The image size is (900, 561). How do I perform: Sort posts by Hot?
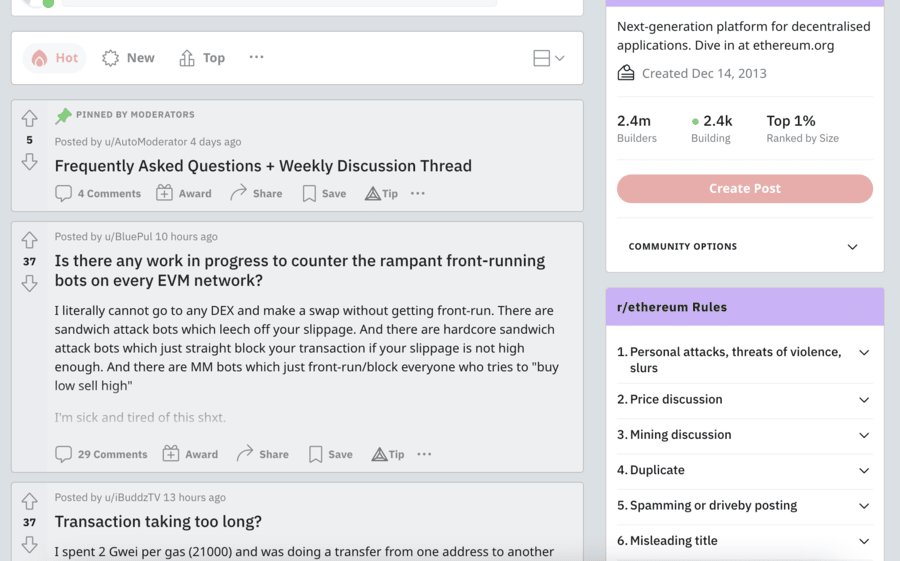[x=55, y=58]
